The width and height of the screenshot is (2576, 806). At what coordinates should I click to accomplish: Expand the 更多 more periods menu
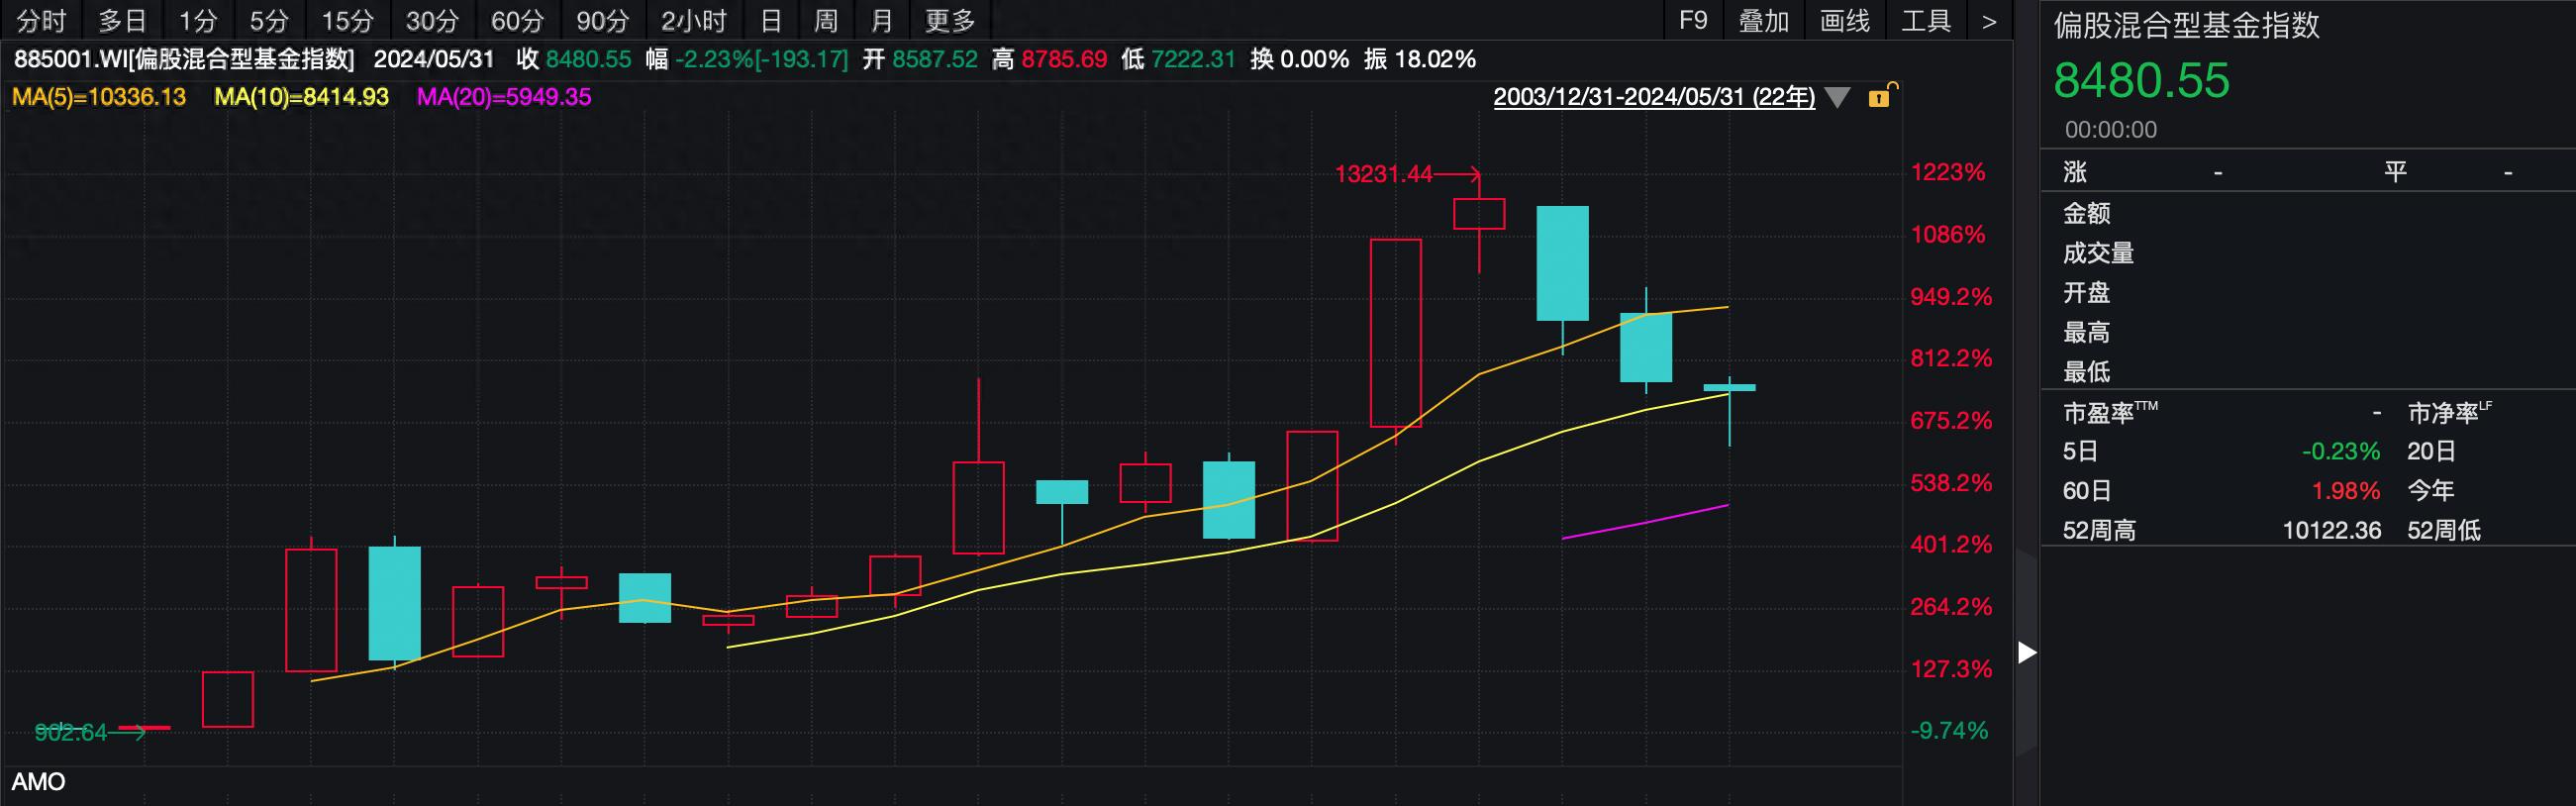click(x=949, y=21)
